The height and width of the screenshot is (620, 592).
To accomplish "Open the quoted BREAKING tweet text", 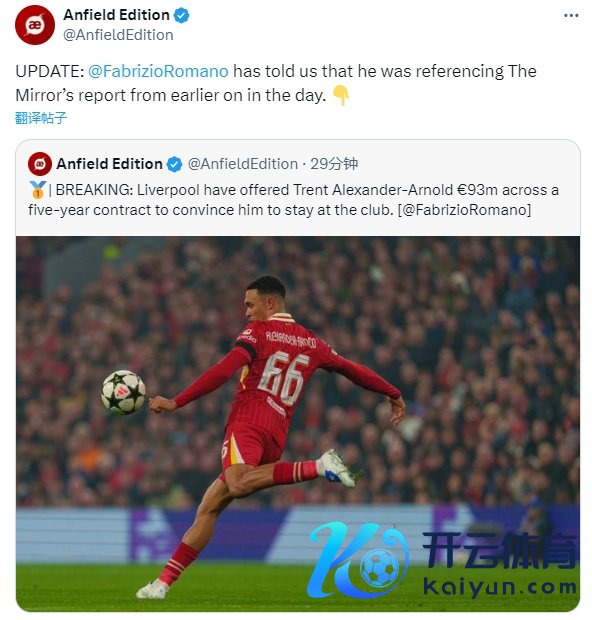I will point(293,200).
